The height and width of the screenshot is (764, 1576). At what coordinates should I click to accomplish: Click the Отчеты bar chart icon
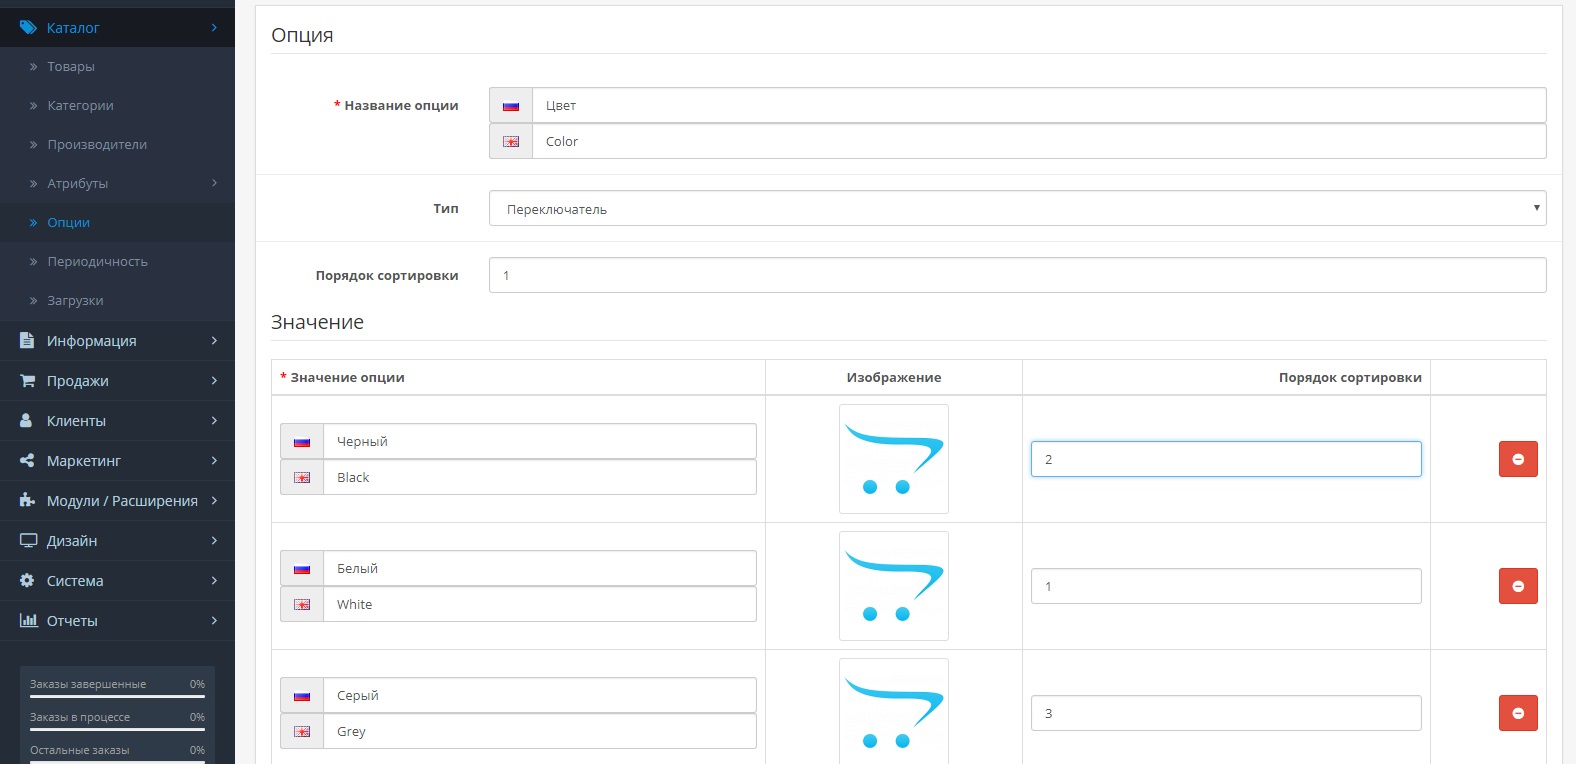tap(28, 621)
